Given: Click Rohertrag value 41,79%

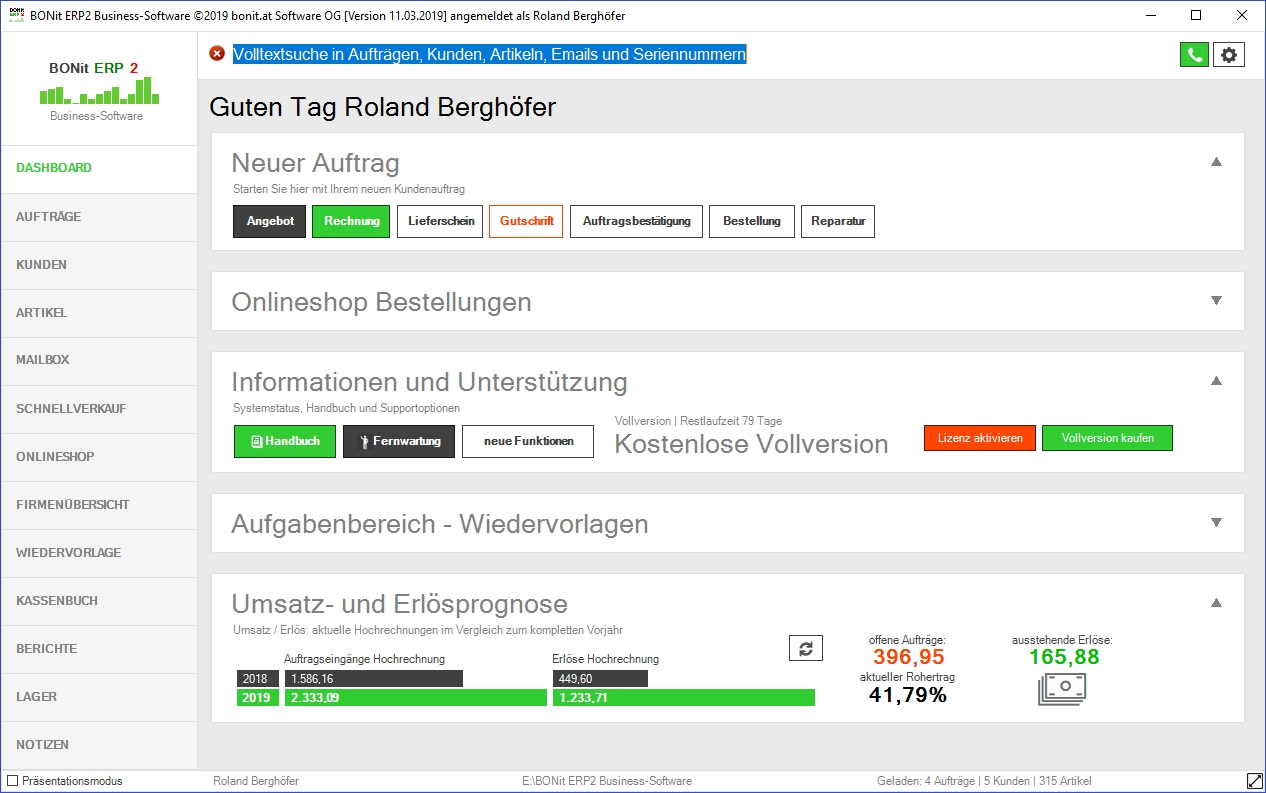Looking at the screenshot, I should pyautogui.click(x=908, y=696).
